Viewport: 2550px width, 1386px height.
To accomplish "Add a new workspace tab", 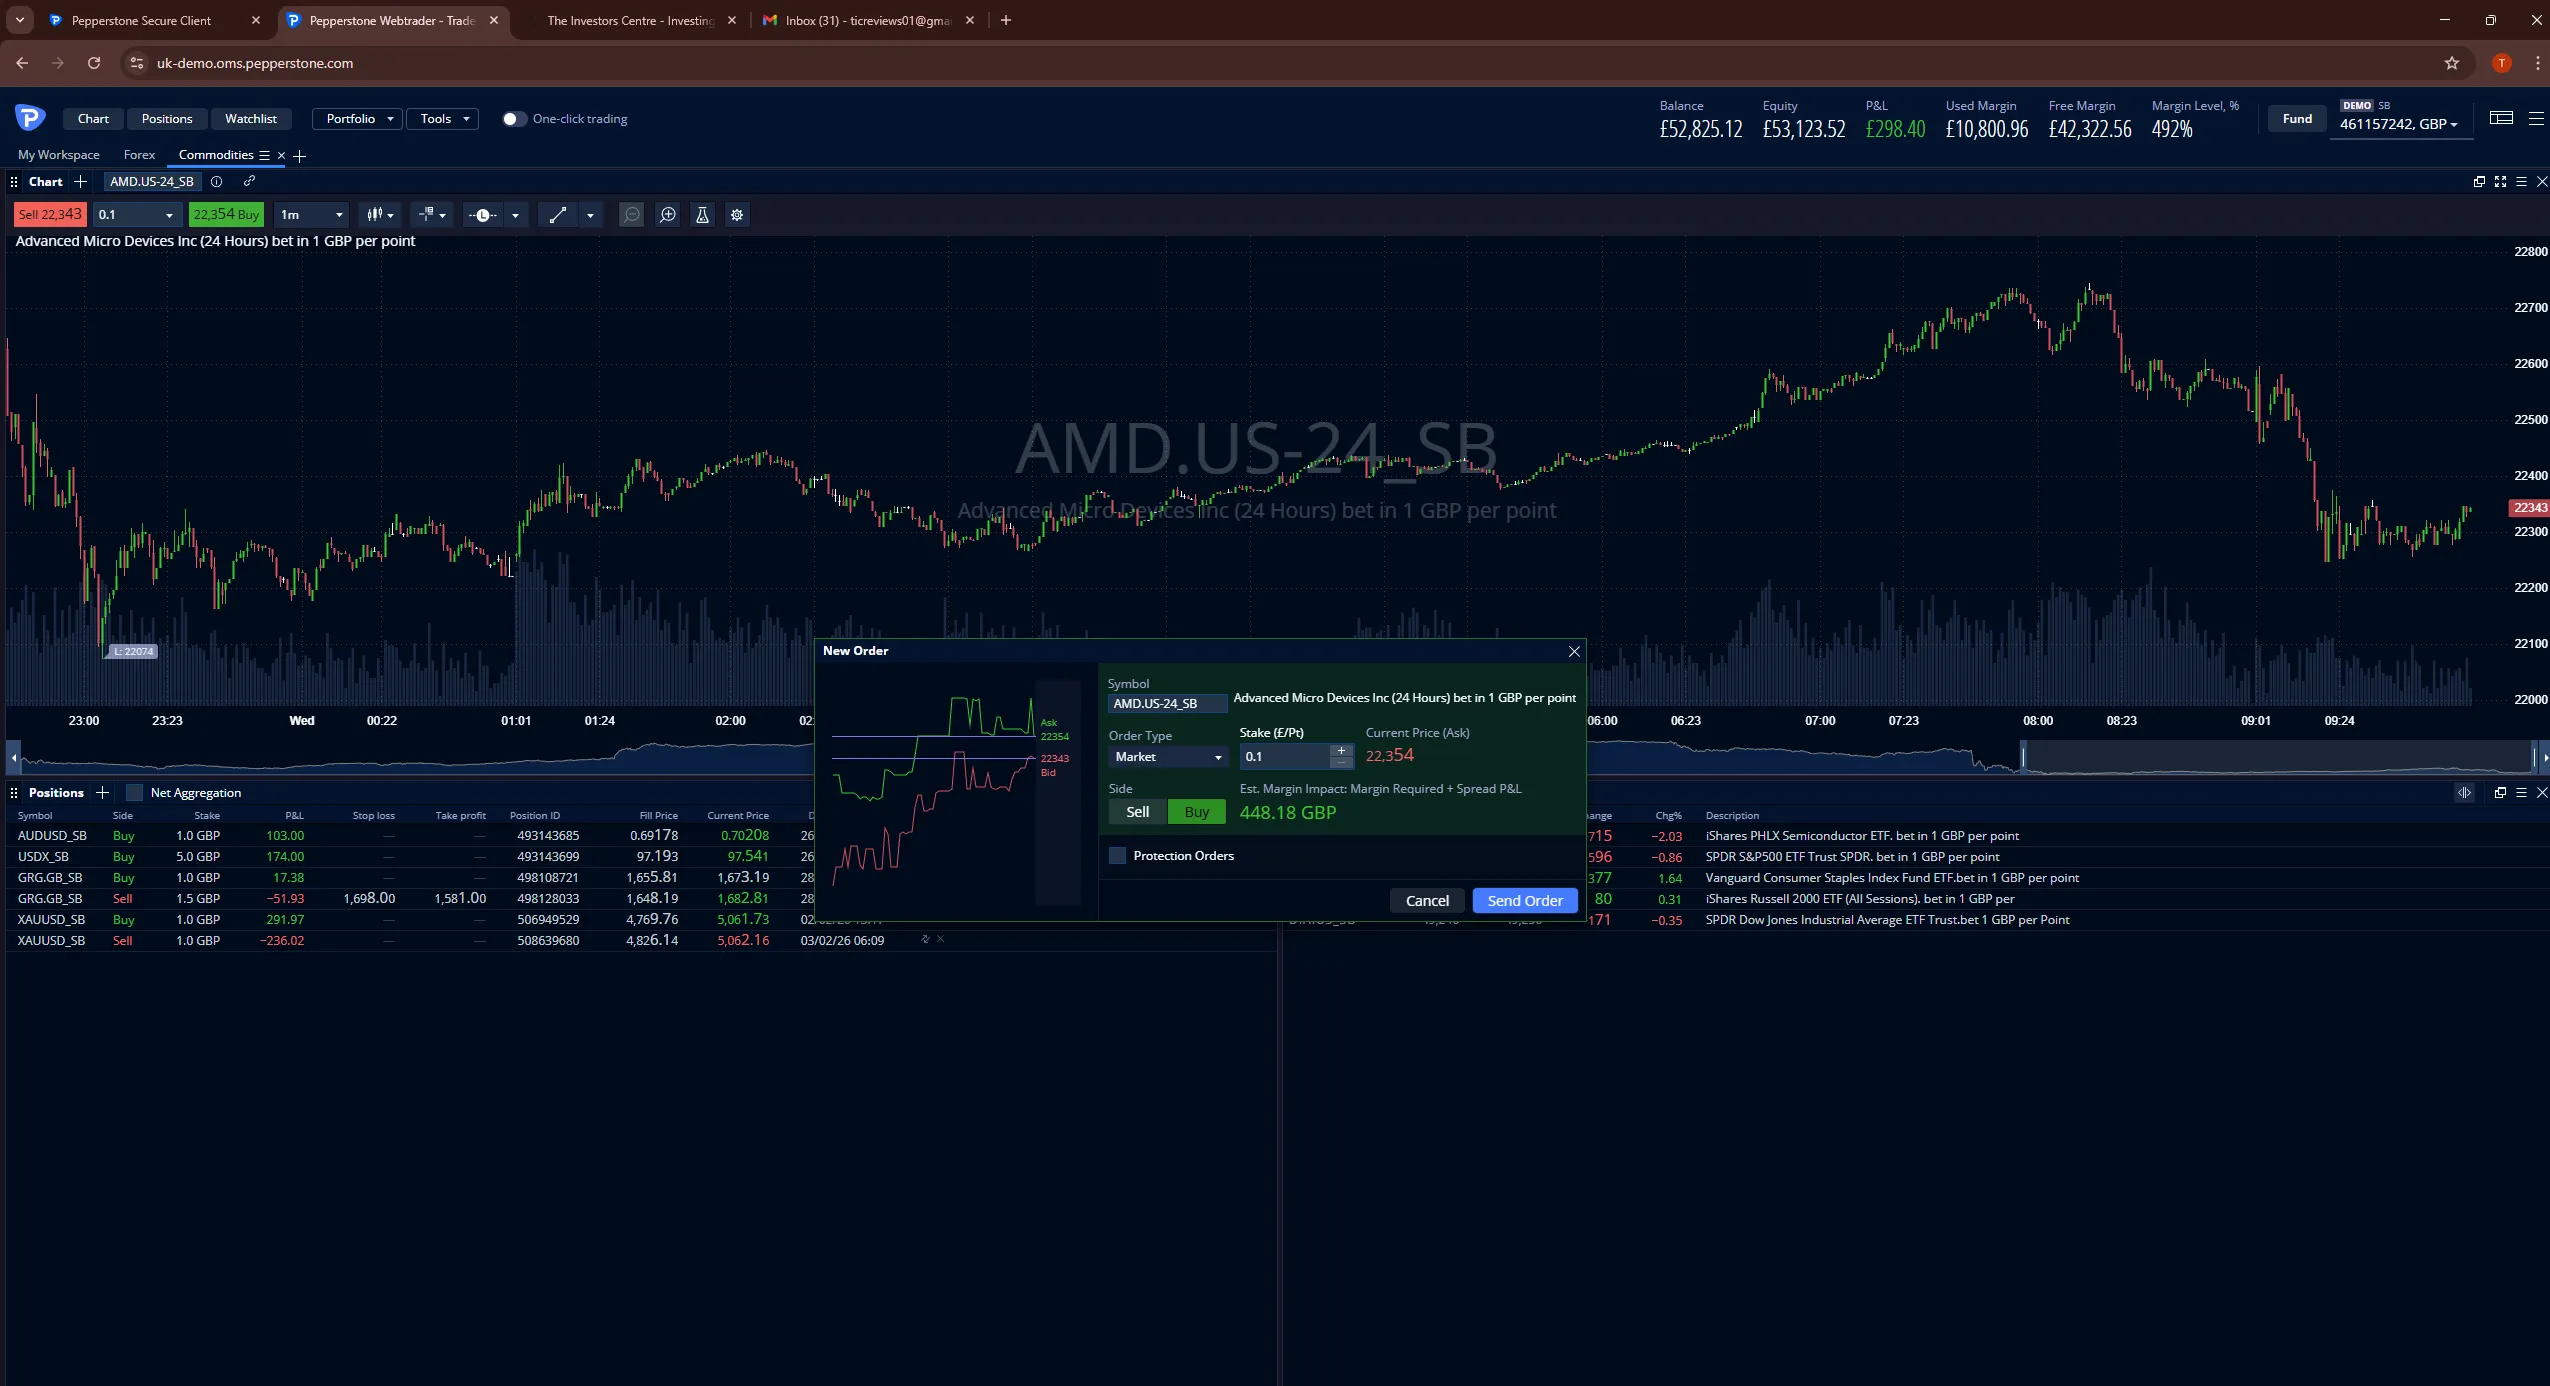I will tap(299, 156).
